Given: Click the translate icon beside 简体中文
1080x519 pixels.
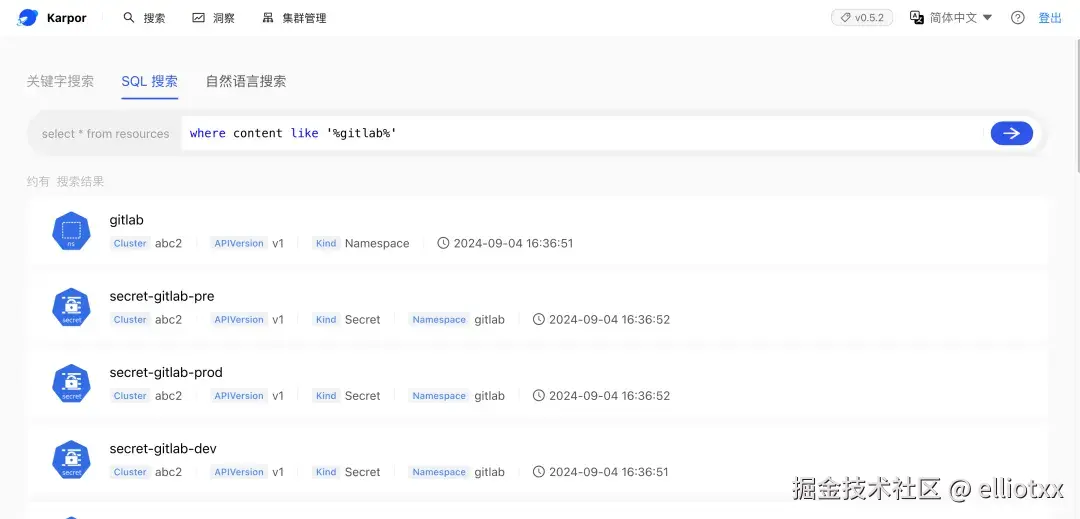Looking at the screenshot, I should click(x=916, y=18).
